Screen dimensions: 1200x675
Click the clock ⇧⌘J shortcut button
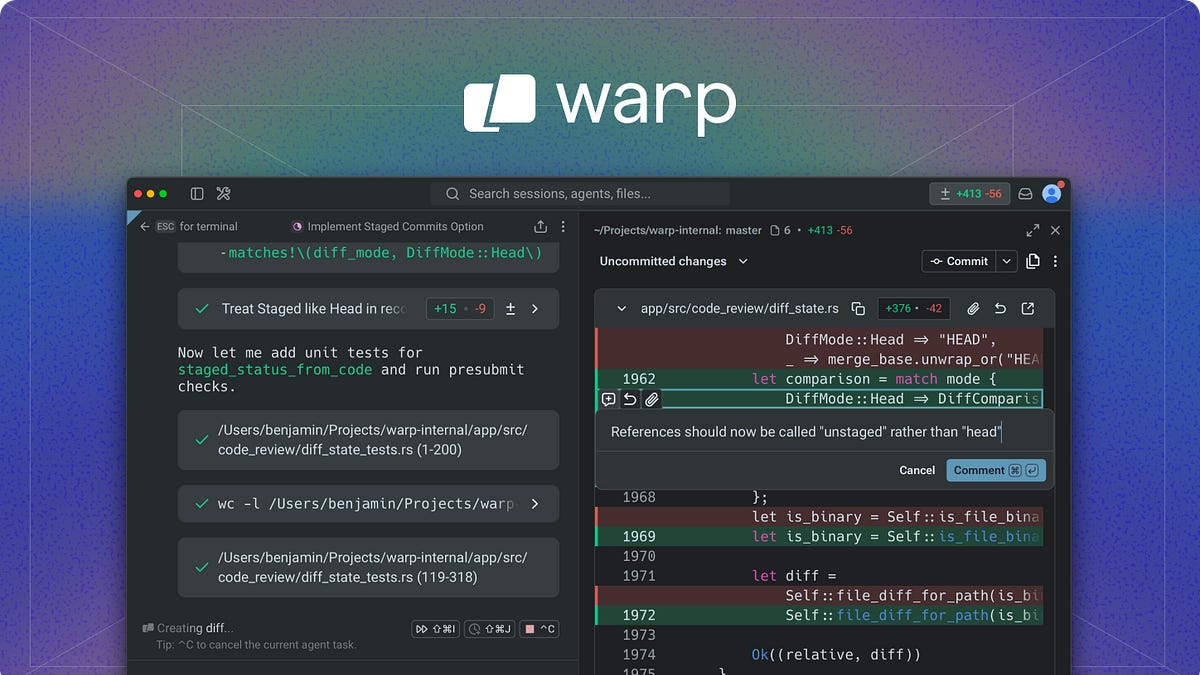tap(490, 629)
